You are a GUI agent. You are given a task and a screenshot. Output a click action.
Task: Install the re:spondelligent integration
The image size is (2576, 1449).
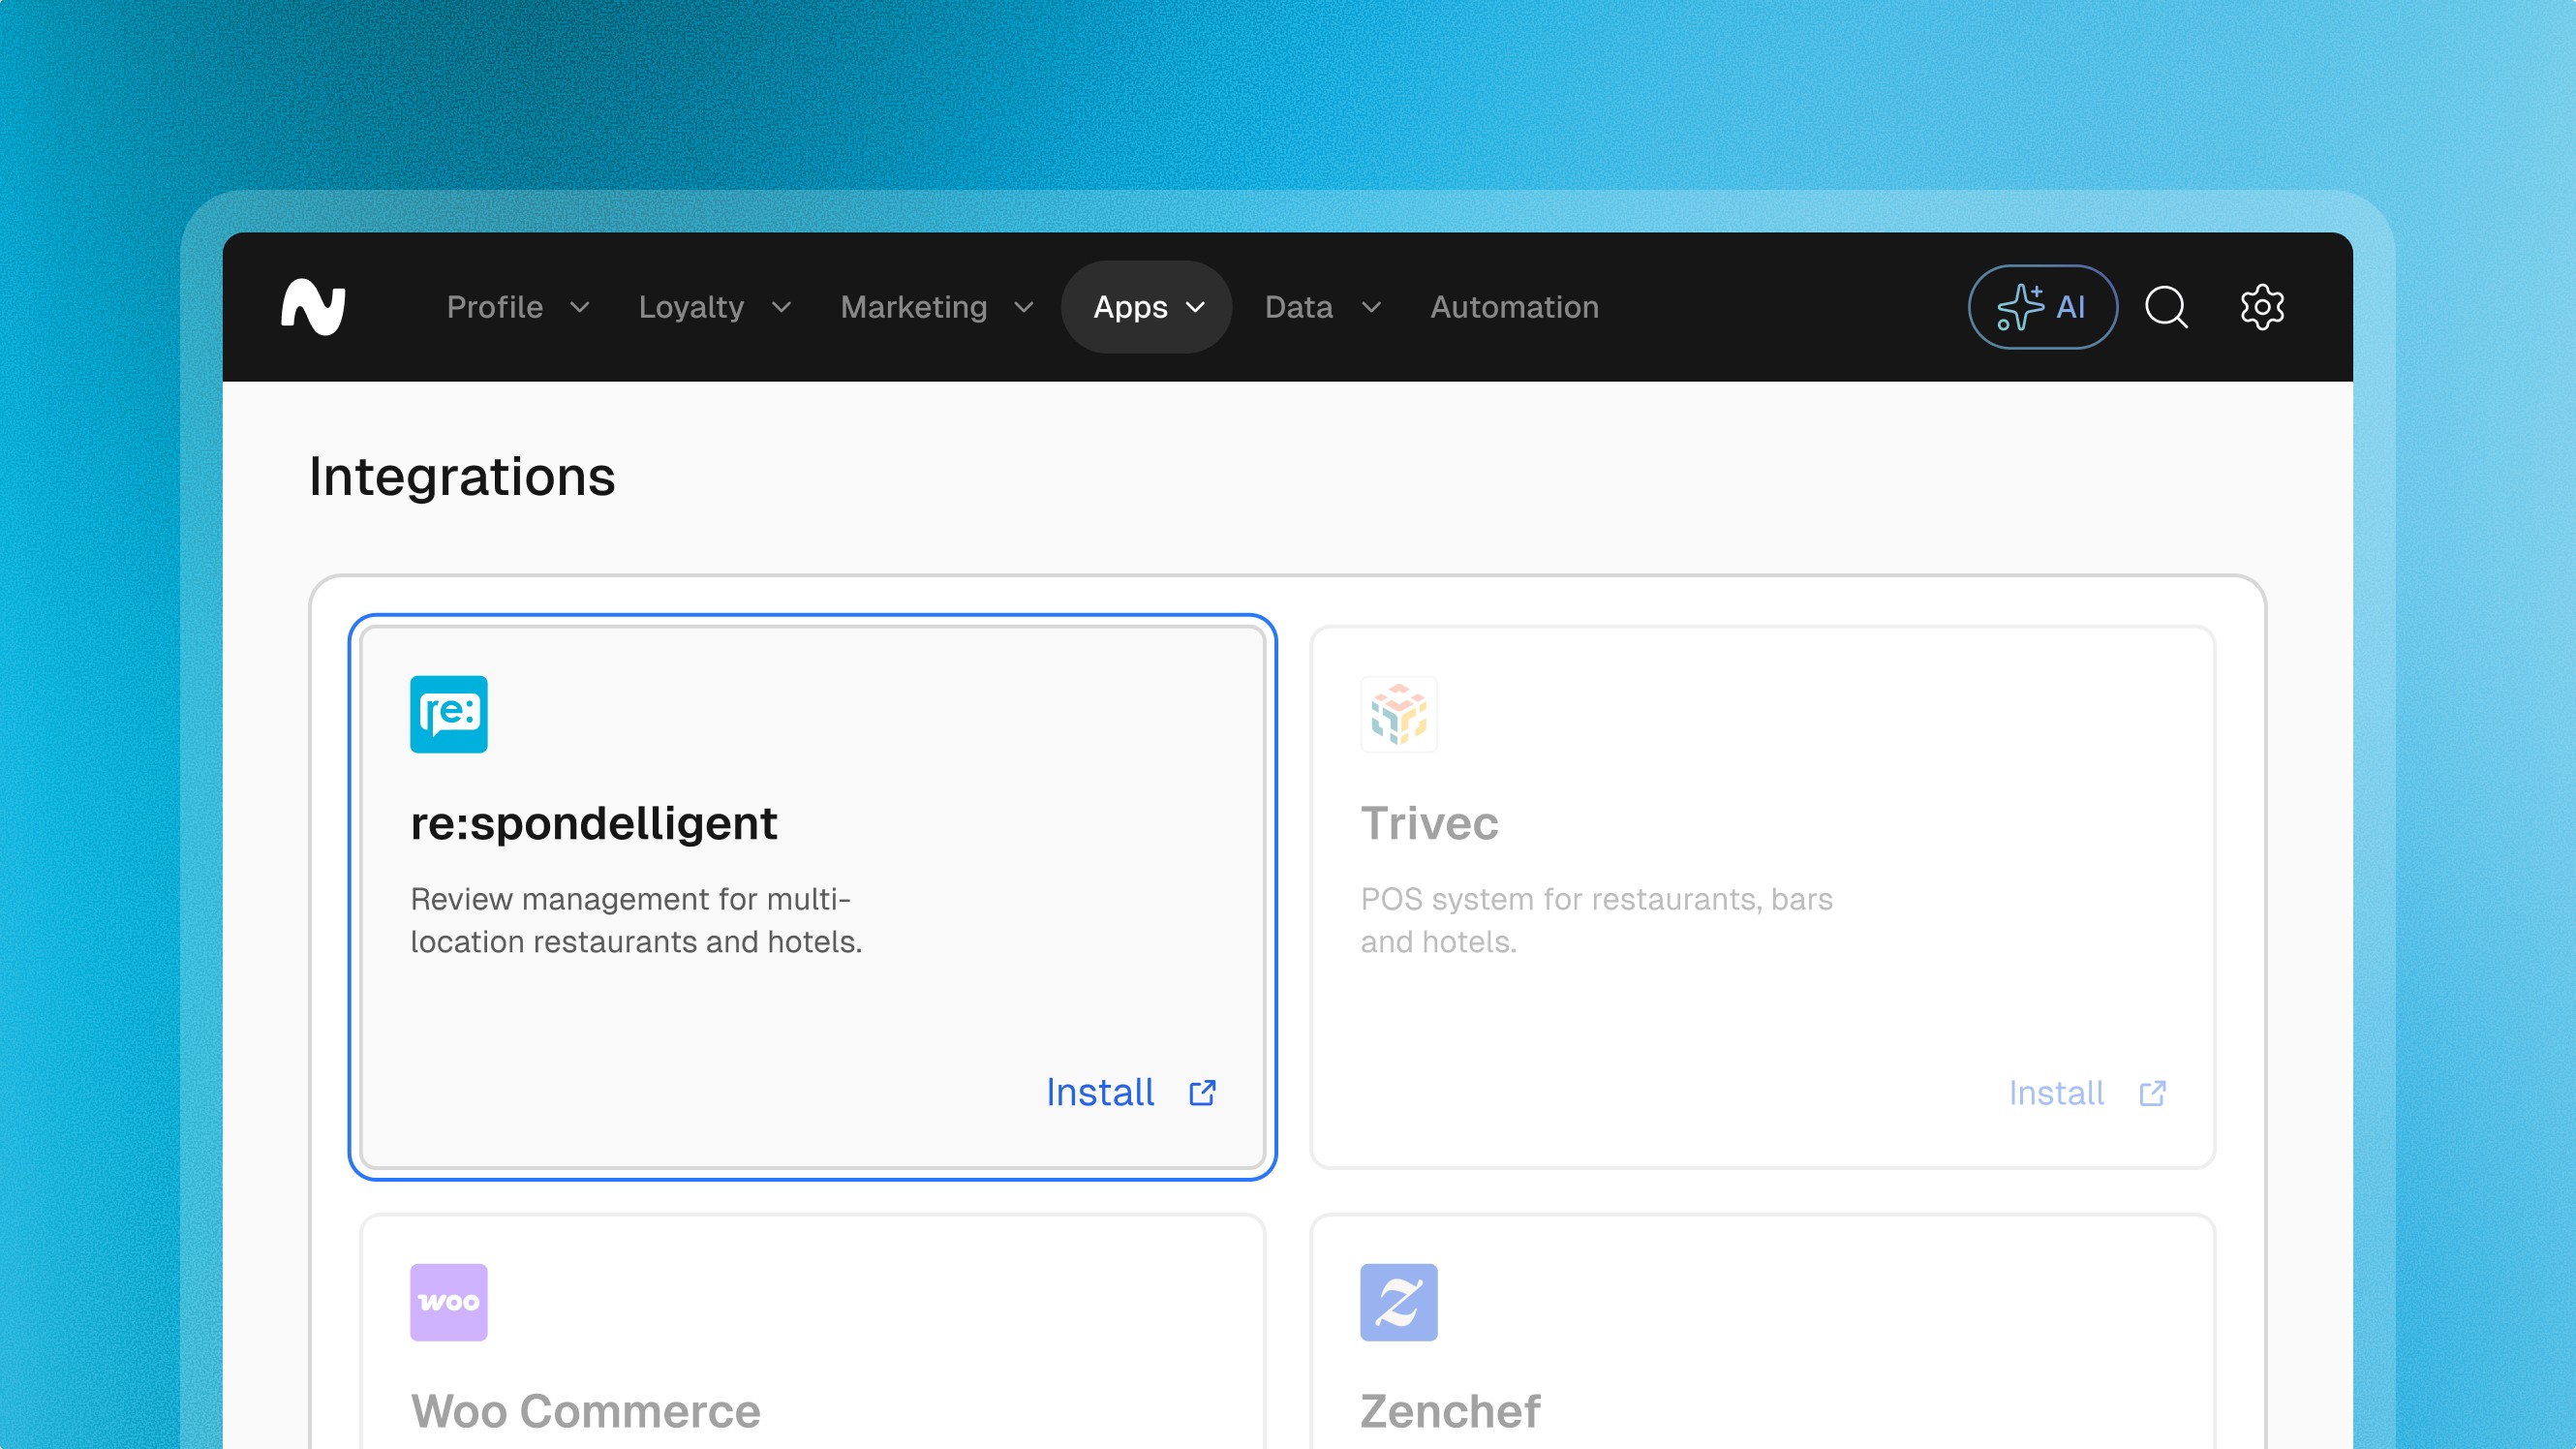click(x=1100, y=1093)
